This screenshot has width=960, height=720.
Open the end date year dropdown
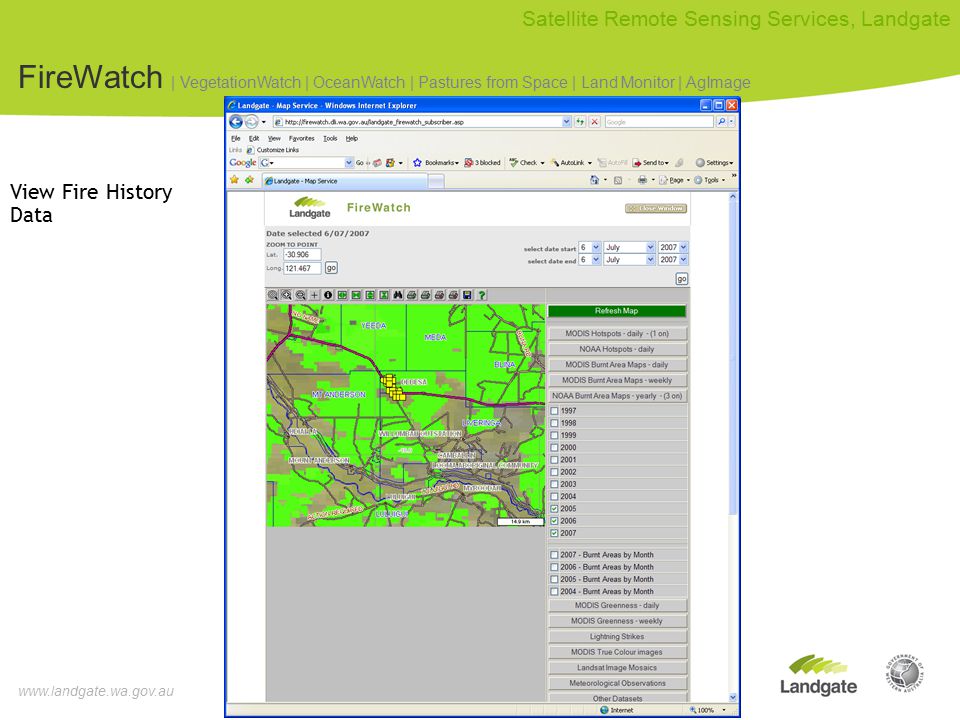tap(673, 260)
